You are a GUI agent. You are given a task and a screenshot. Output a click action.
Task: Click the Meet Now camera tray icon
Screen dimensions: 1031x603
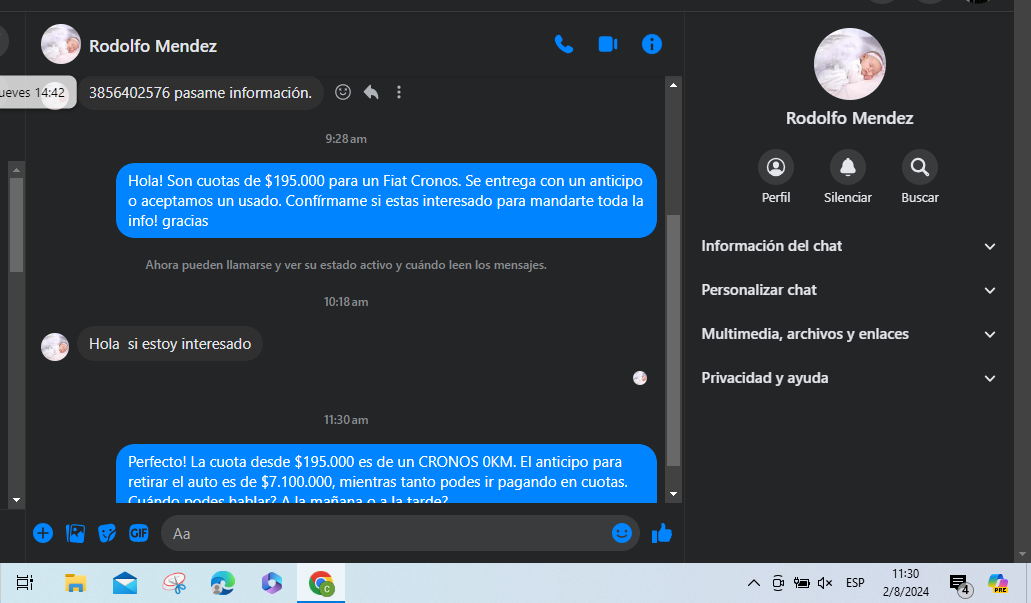click(x=778, y=583)
